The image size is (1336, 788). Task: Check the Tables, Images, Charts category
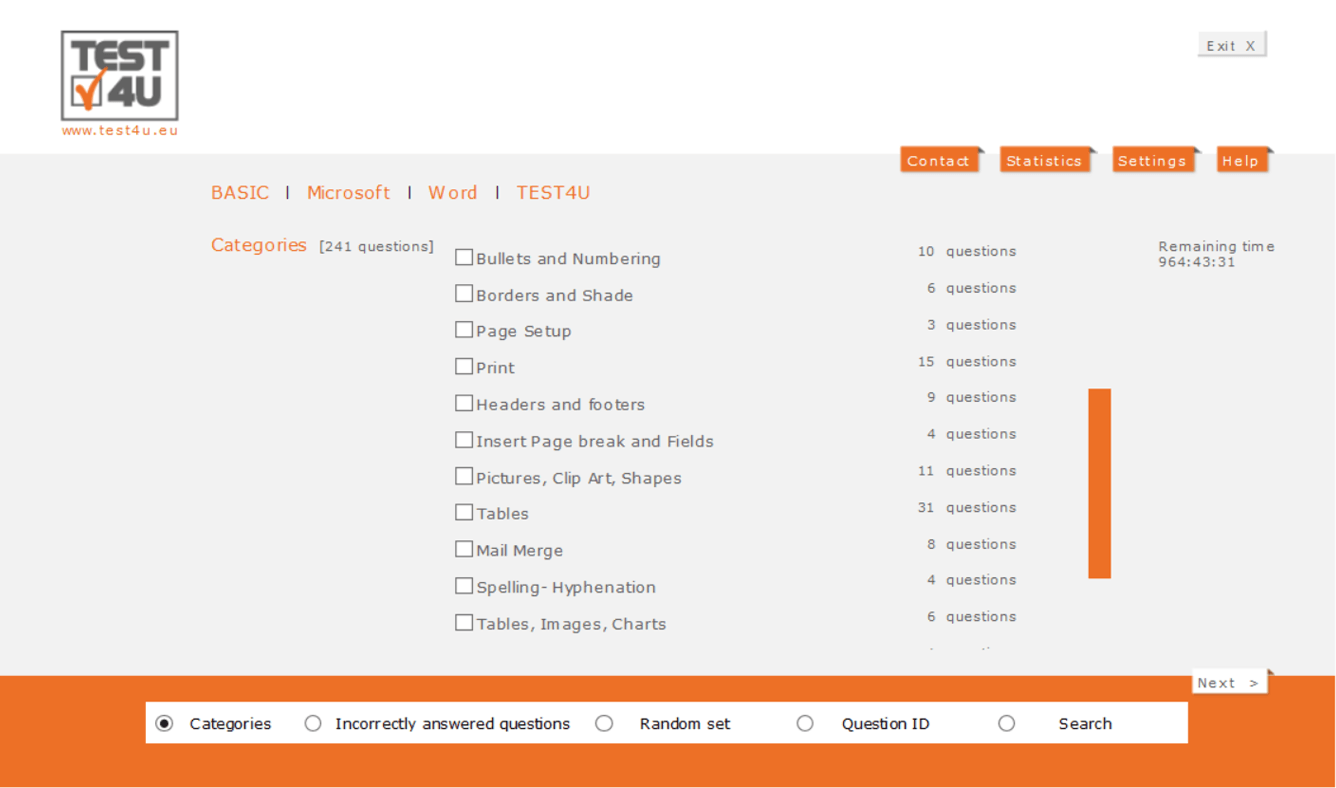point(464,622)
